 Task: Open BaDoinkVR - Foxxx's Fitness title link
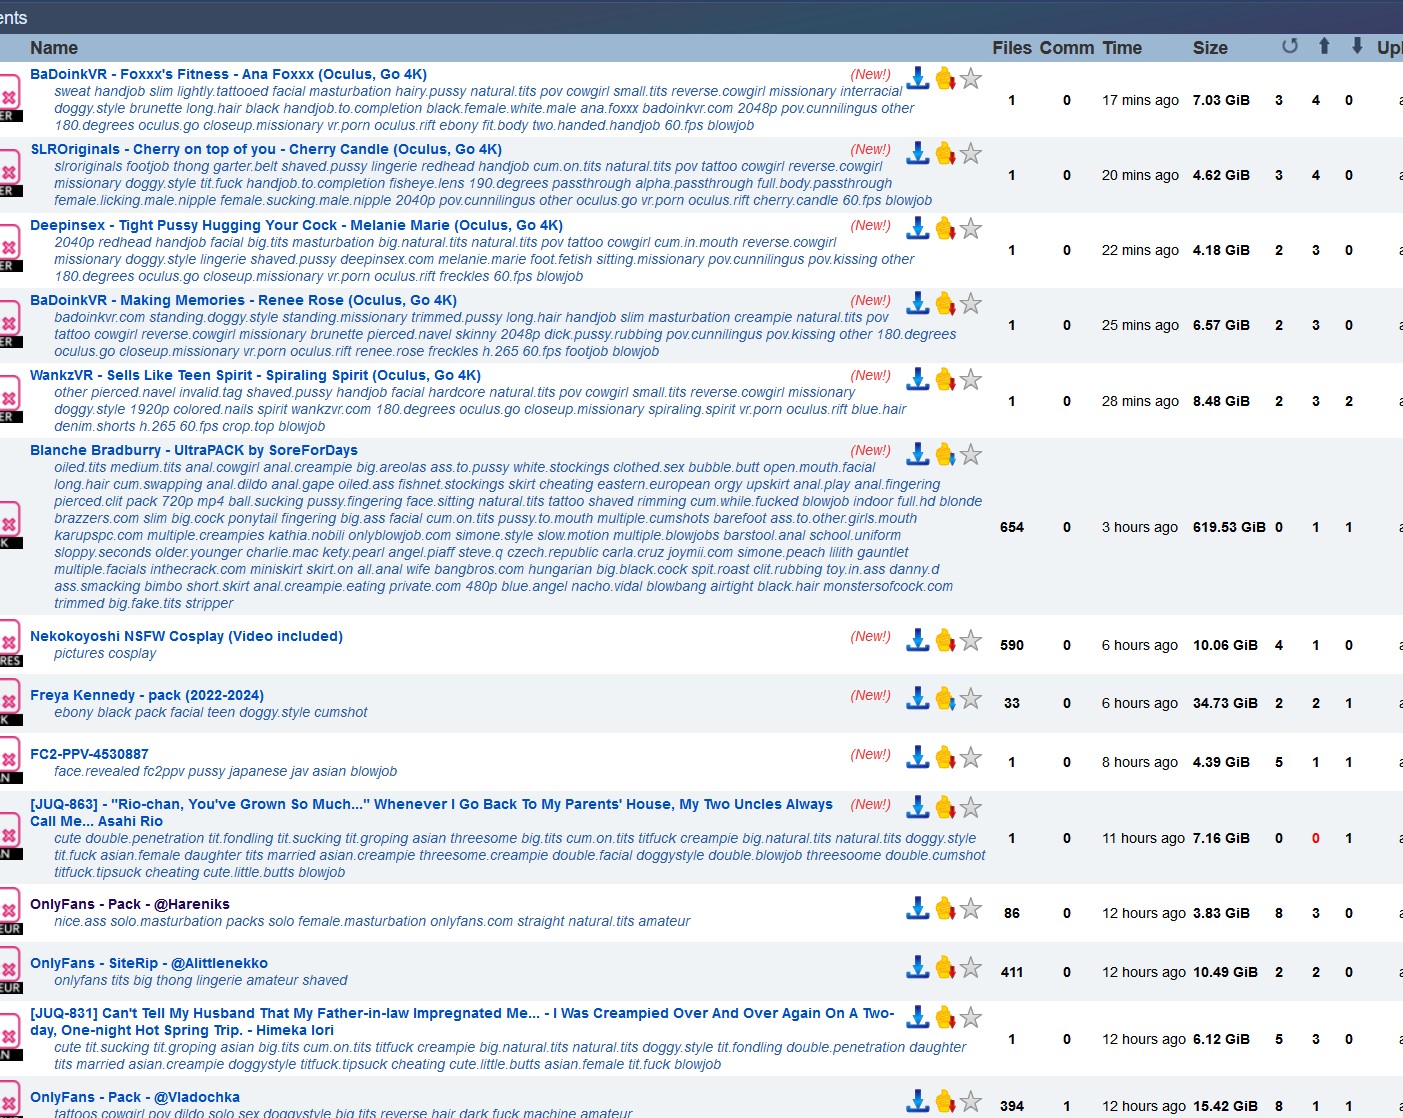pyautogui.click(x=228, y=74)
